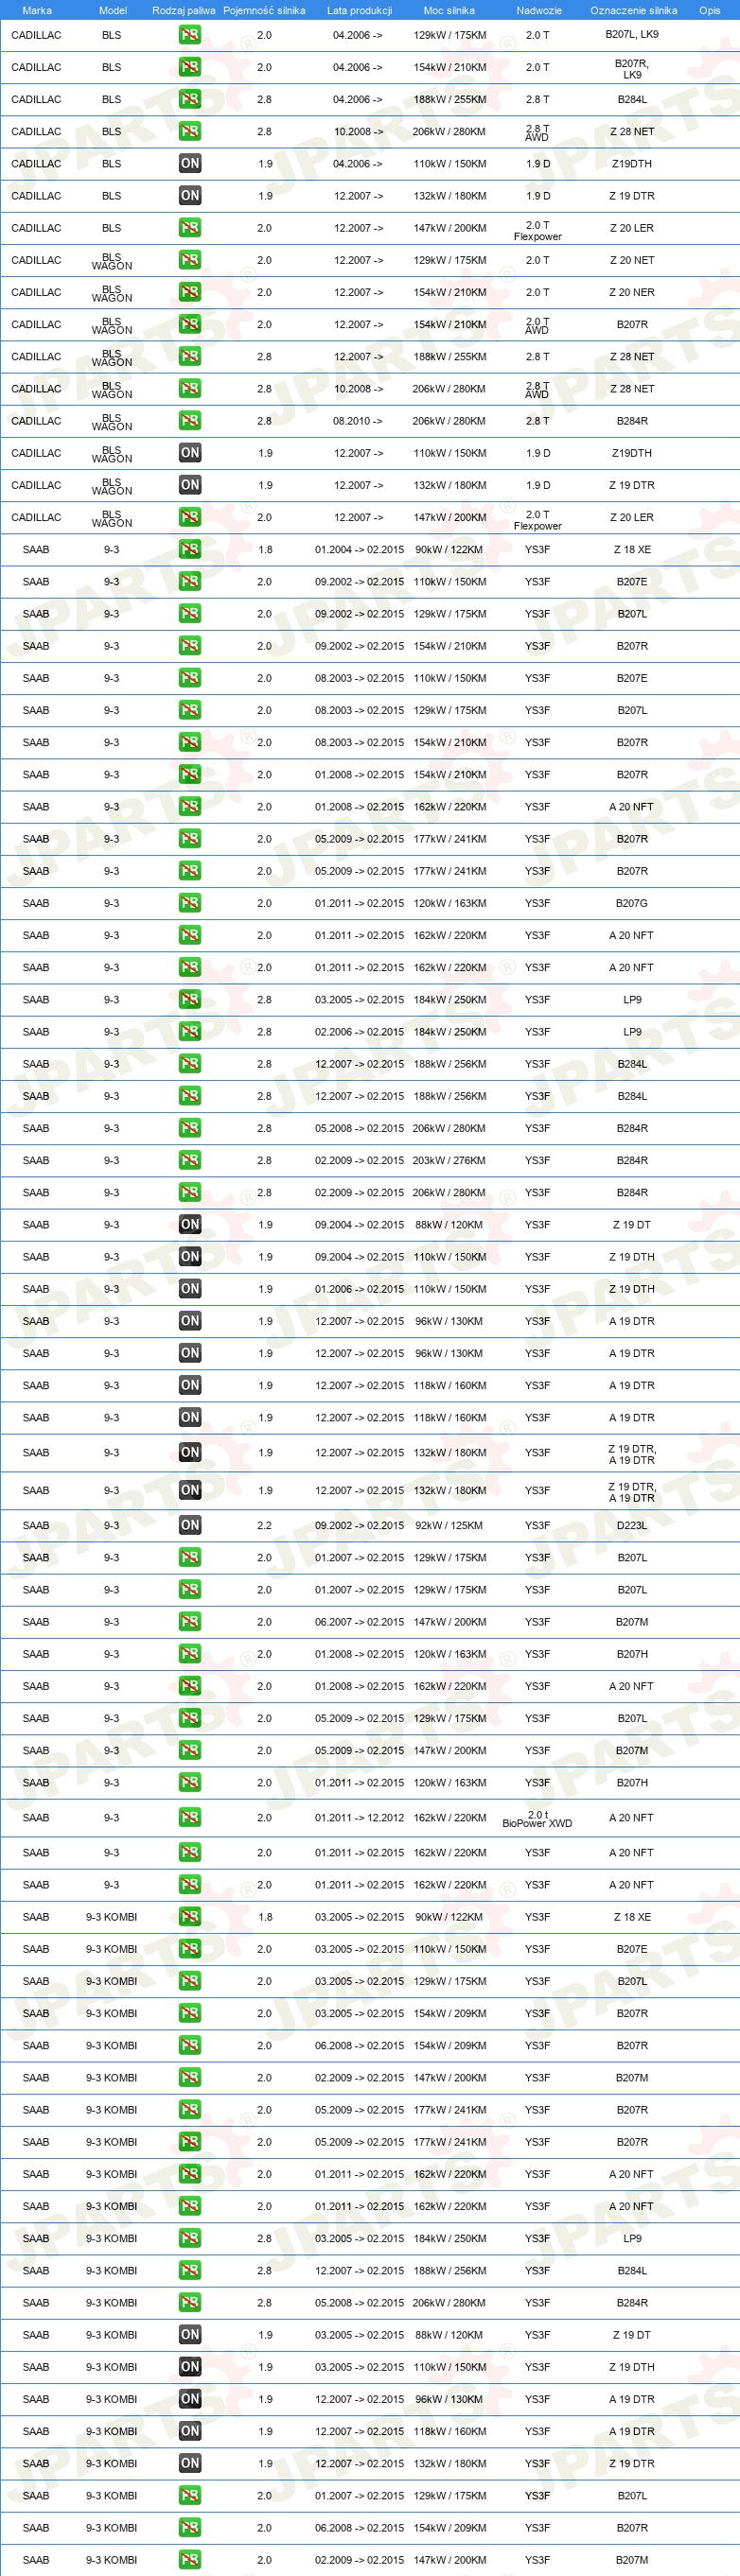Select the 01.2004 -> 02.2015 production years cell

359,549
